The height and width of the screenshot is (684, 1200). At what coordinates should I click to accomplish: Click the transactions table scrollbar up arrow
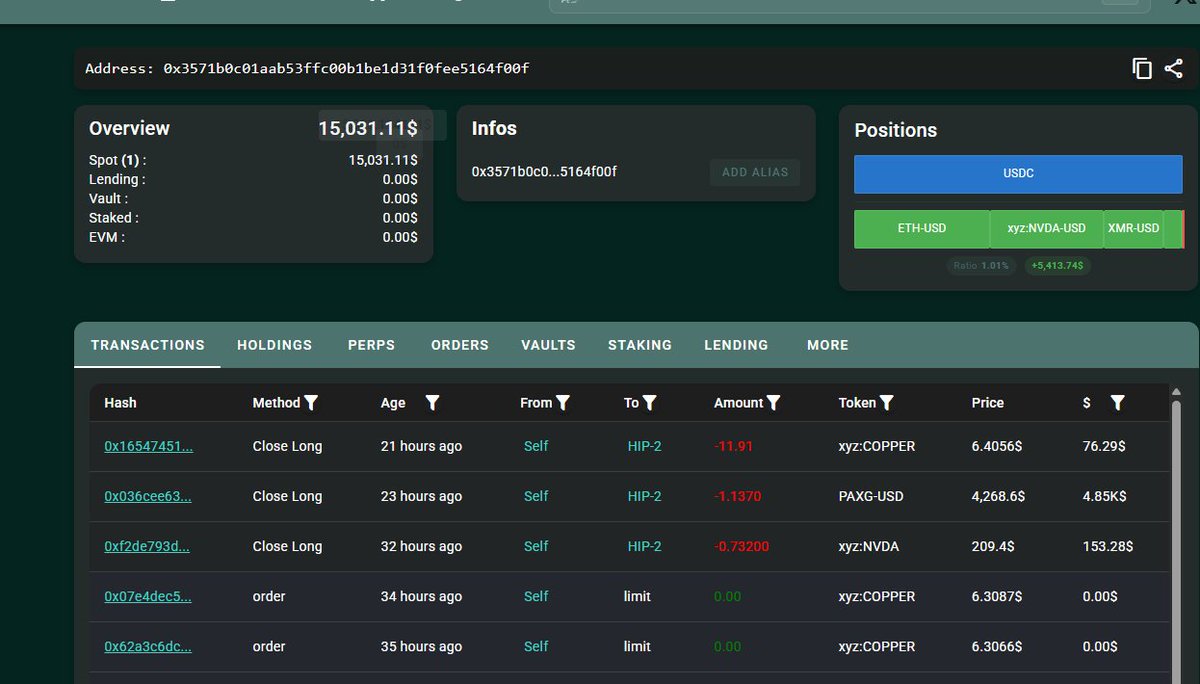click(1177, 393)
